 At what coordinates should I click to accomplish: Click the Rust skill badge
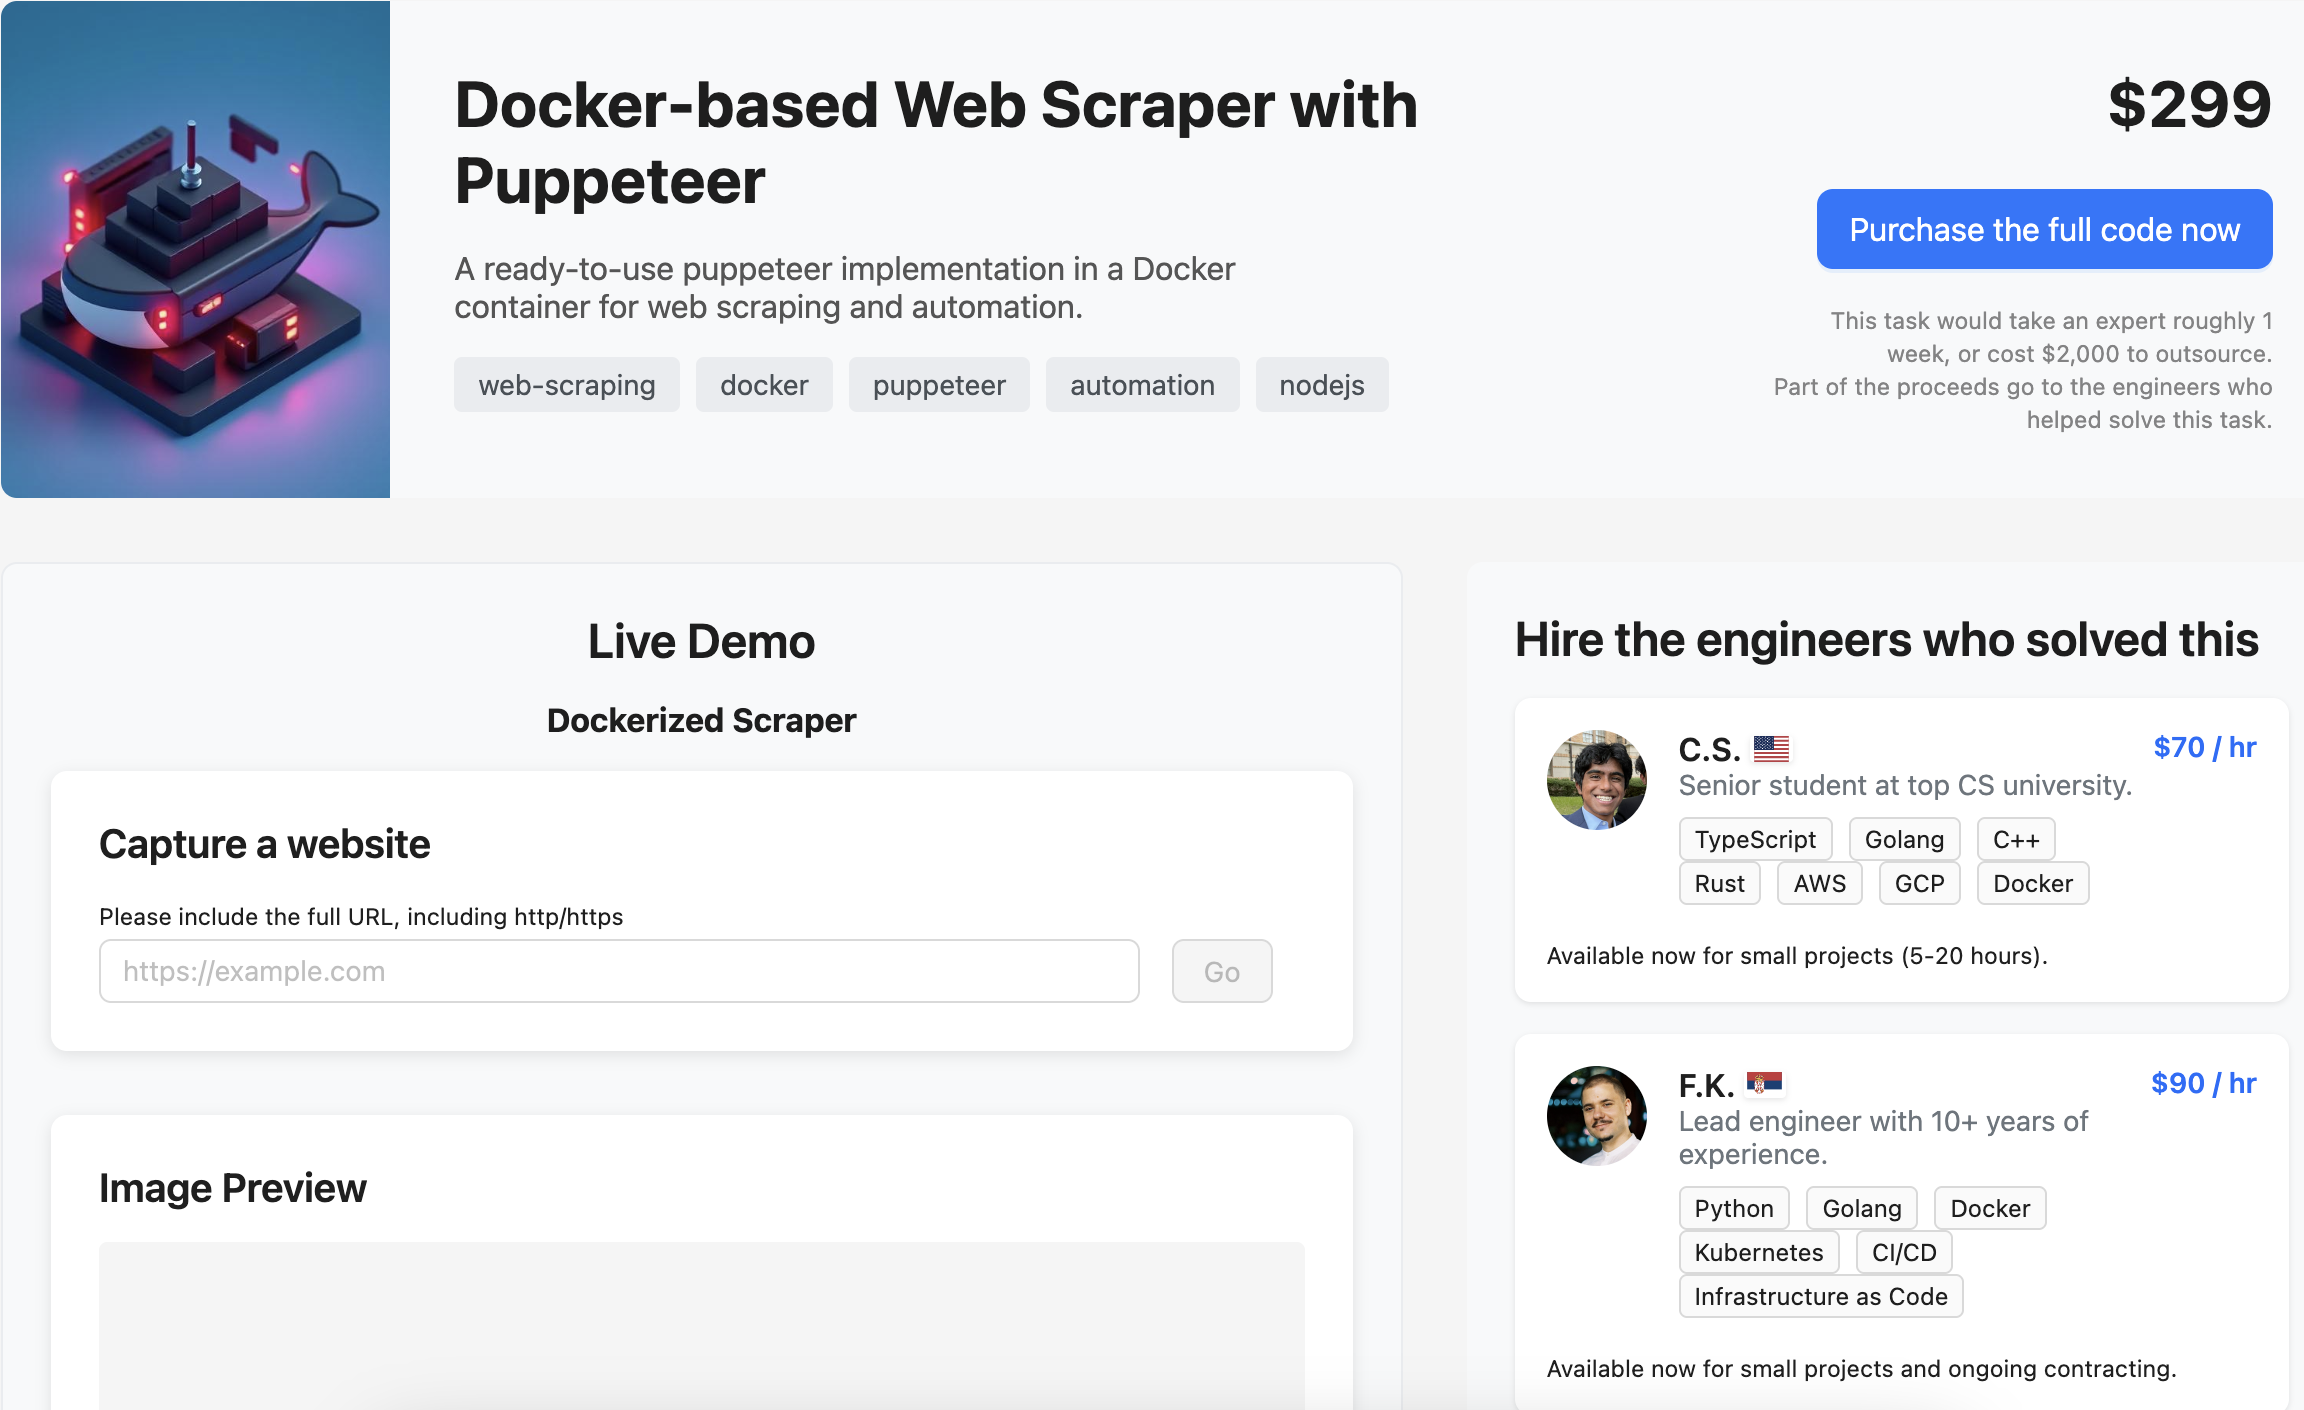(x=1719, y=883)
